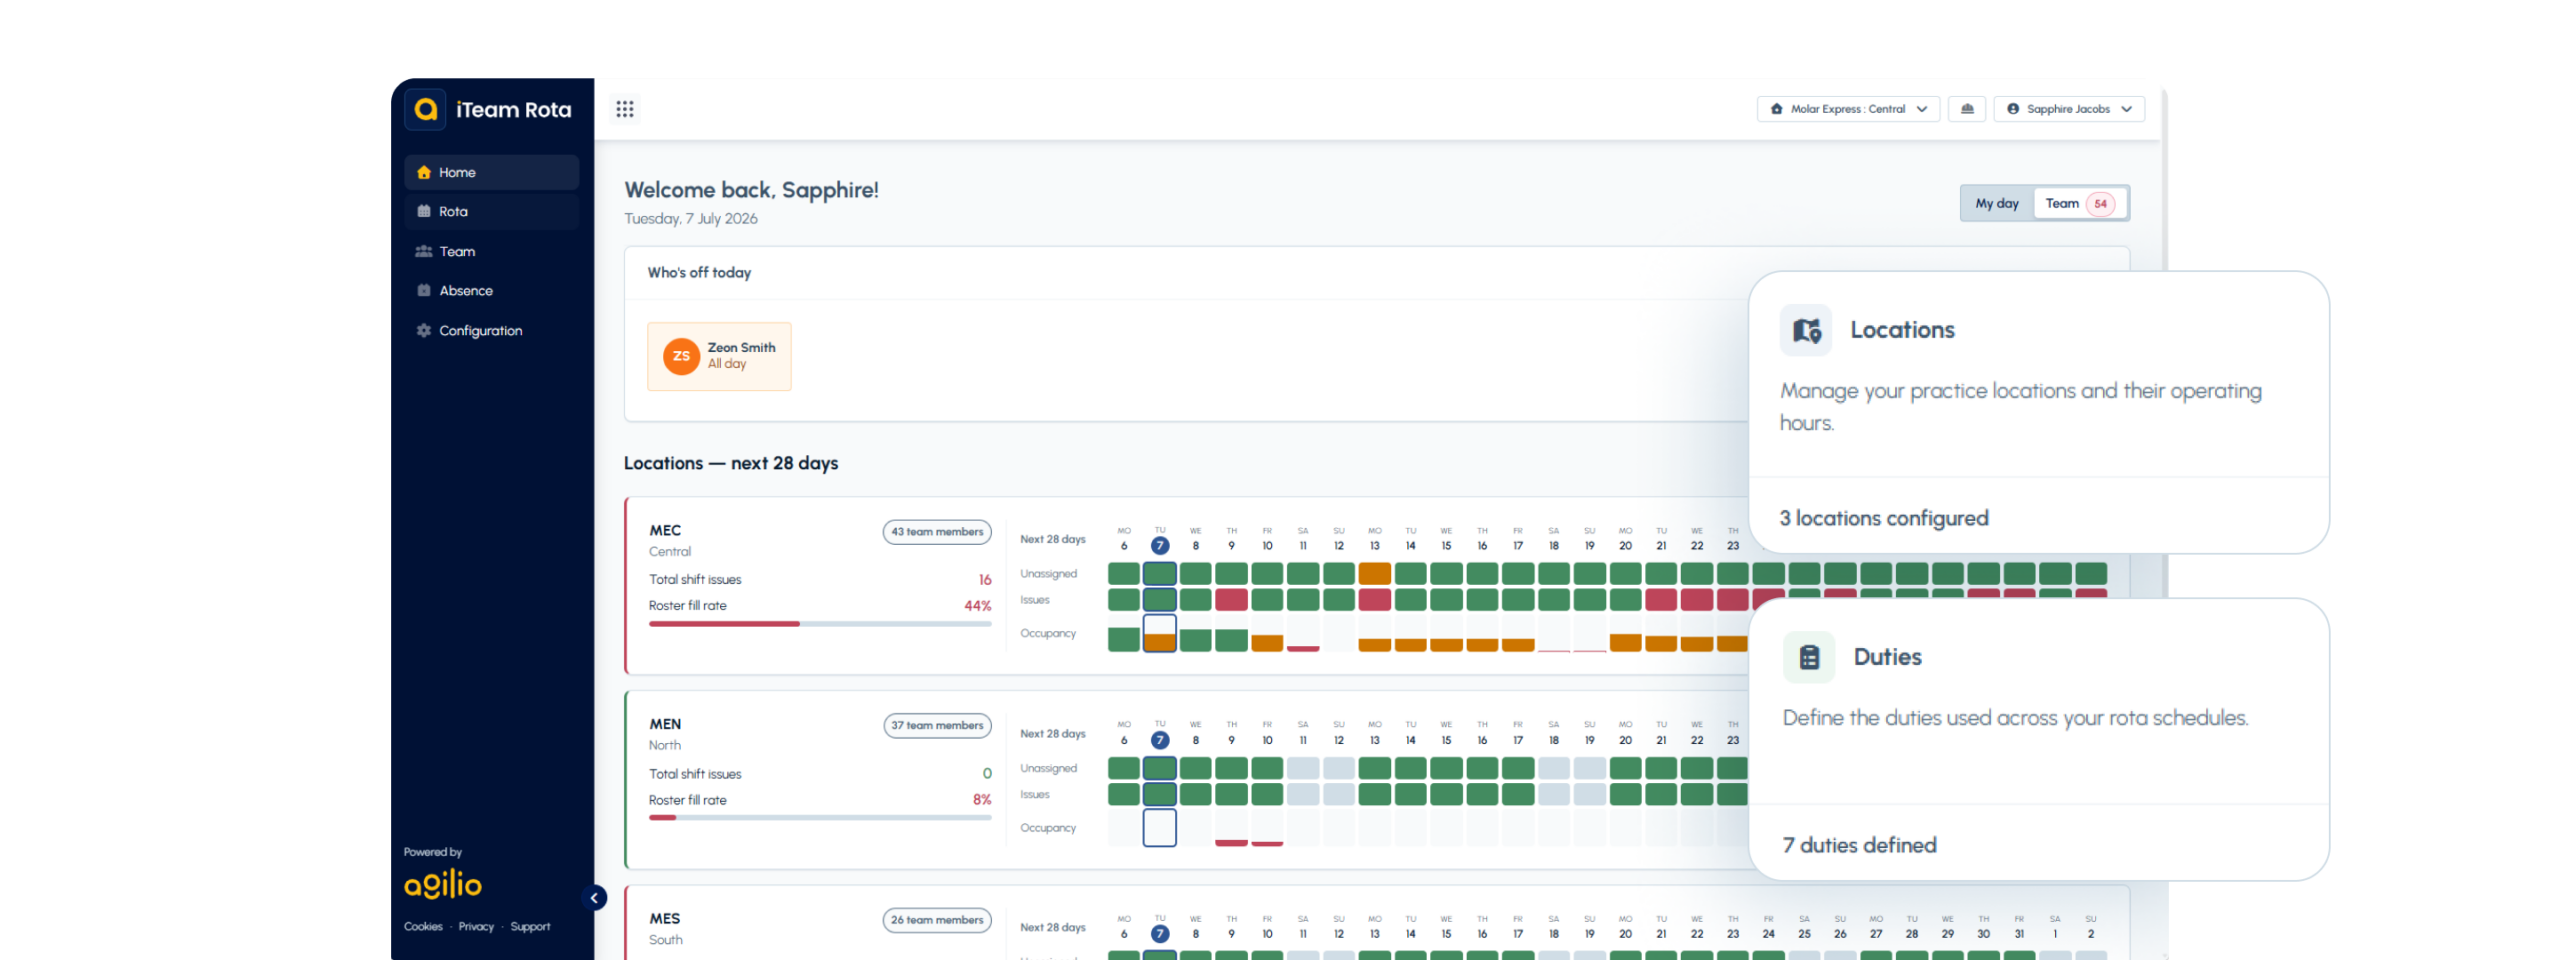Click the Duties clipboard icon on card
This screenshot has width=2560, height=960.
point(1809,657)
